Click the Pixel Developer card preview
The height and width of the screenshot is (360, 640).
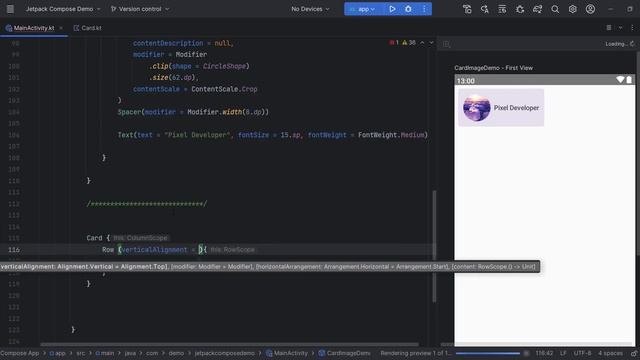(x=501, y=108)
